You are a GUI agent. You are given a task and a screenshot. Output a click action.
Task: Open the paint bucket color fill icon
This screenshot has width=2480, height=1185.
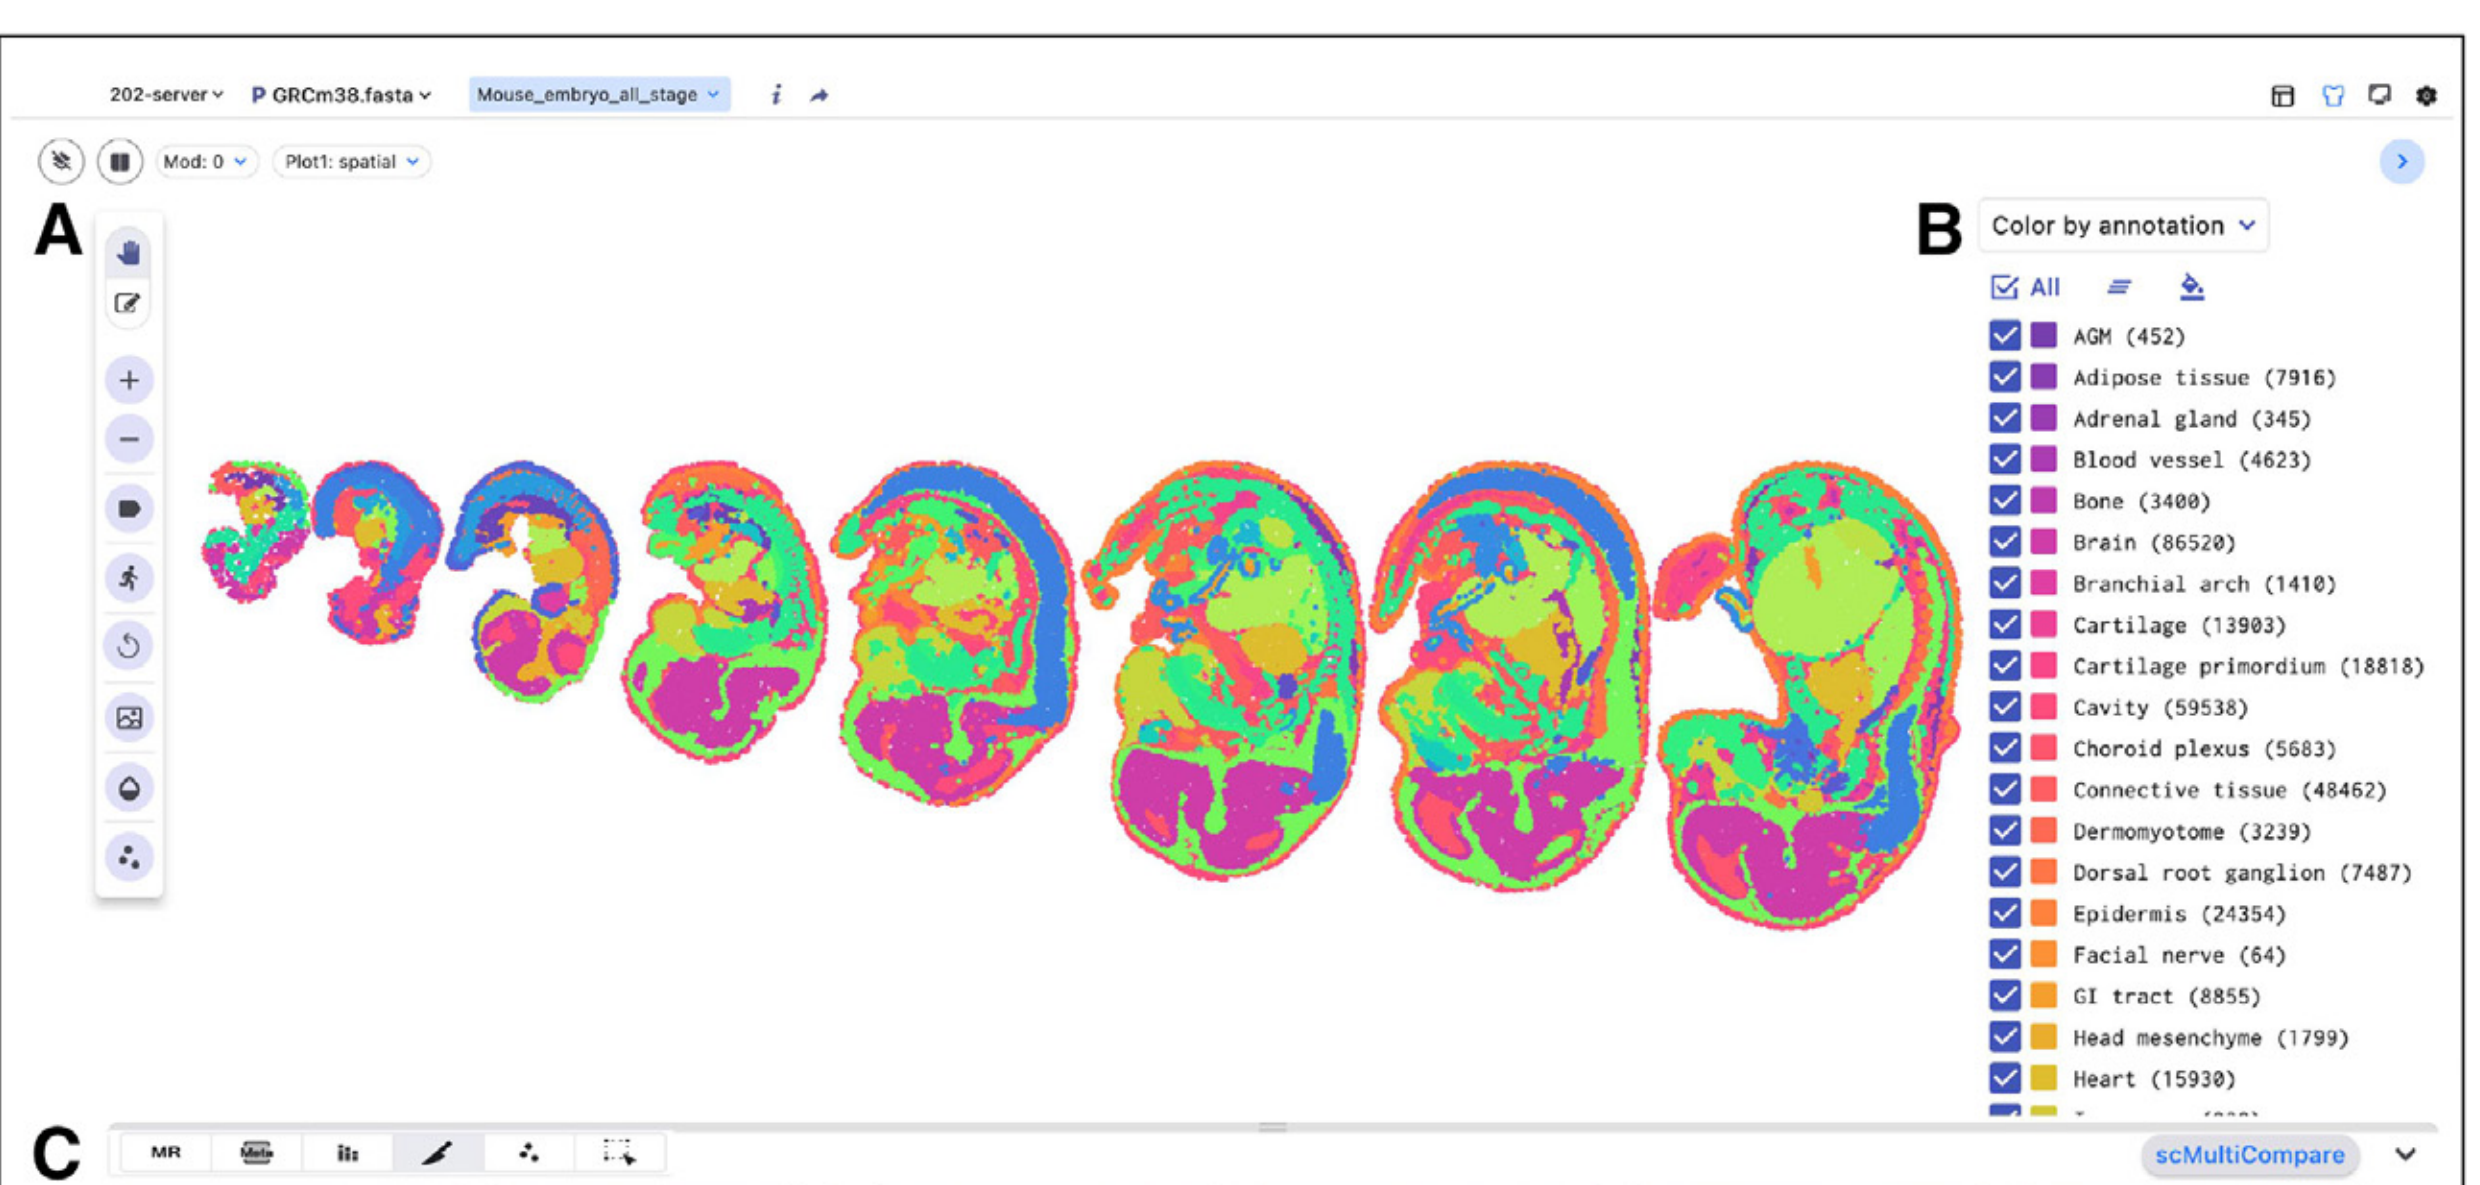coord(2191,288)
